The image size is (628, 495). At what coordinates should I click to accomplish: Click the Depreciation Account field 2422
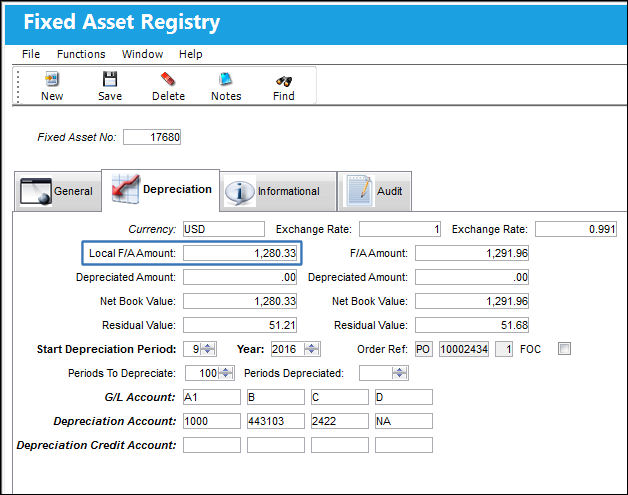point(340,421)
